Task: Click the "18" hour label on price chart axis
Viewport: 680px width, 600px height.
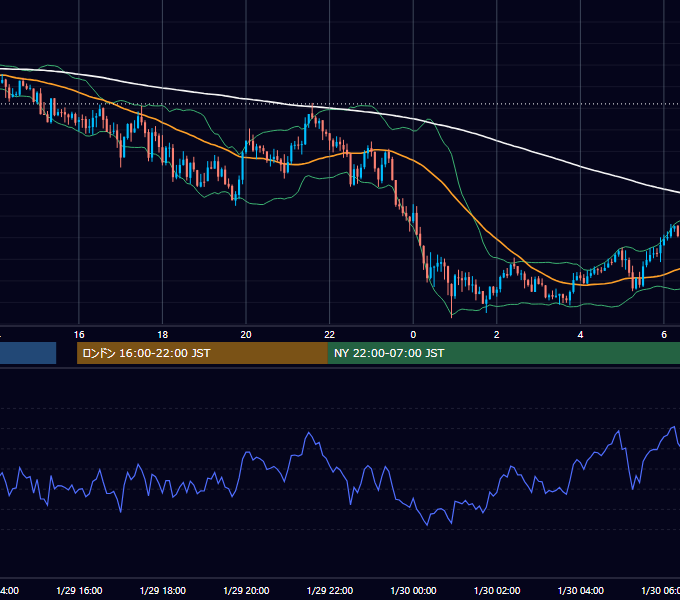Action: point(162,335)
